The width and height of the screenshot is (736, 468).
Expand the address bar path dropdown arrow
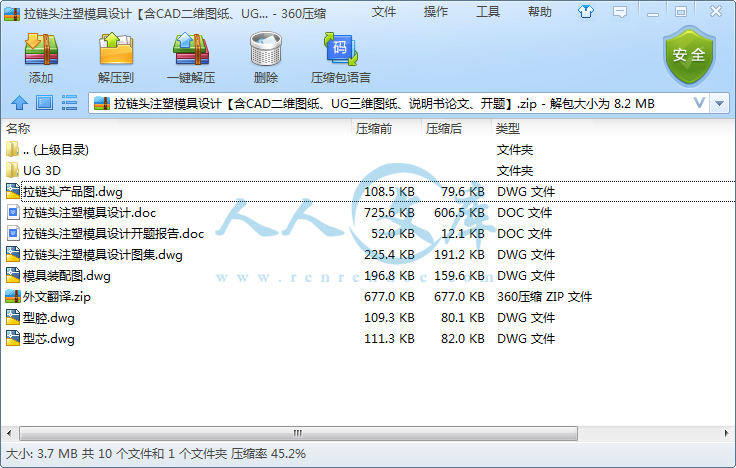tap(720, 103)
